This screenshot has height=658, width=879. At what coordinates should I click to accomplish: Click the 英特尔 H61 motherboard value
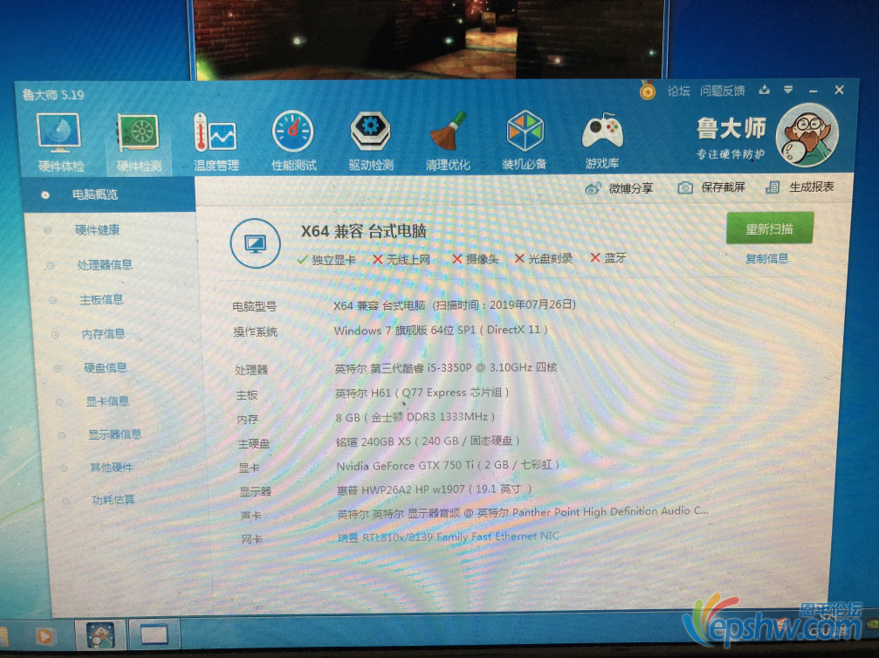coord(422,393)
